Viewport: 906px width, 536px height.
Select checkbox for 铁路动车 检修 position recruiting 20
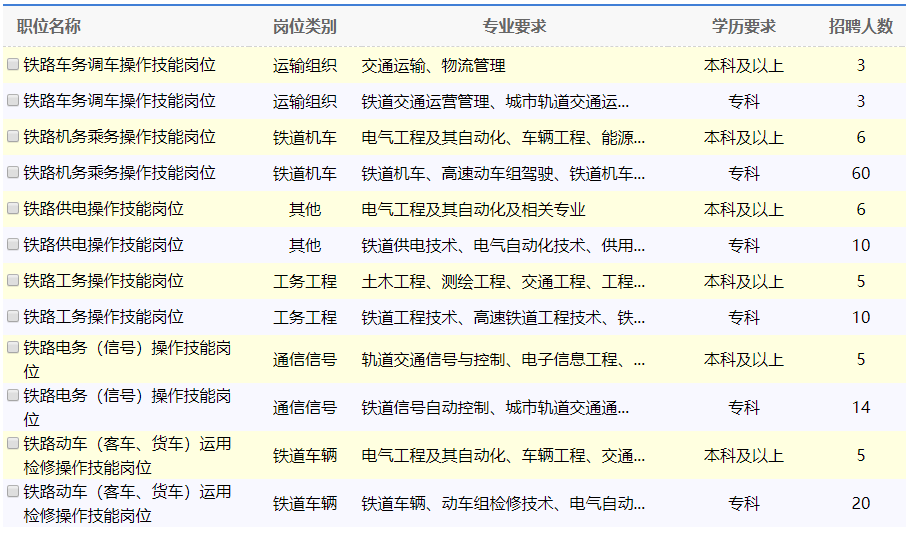pos(13,491)
